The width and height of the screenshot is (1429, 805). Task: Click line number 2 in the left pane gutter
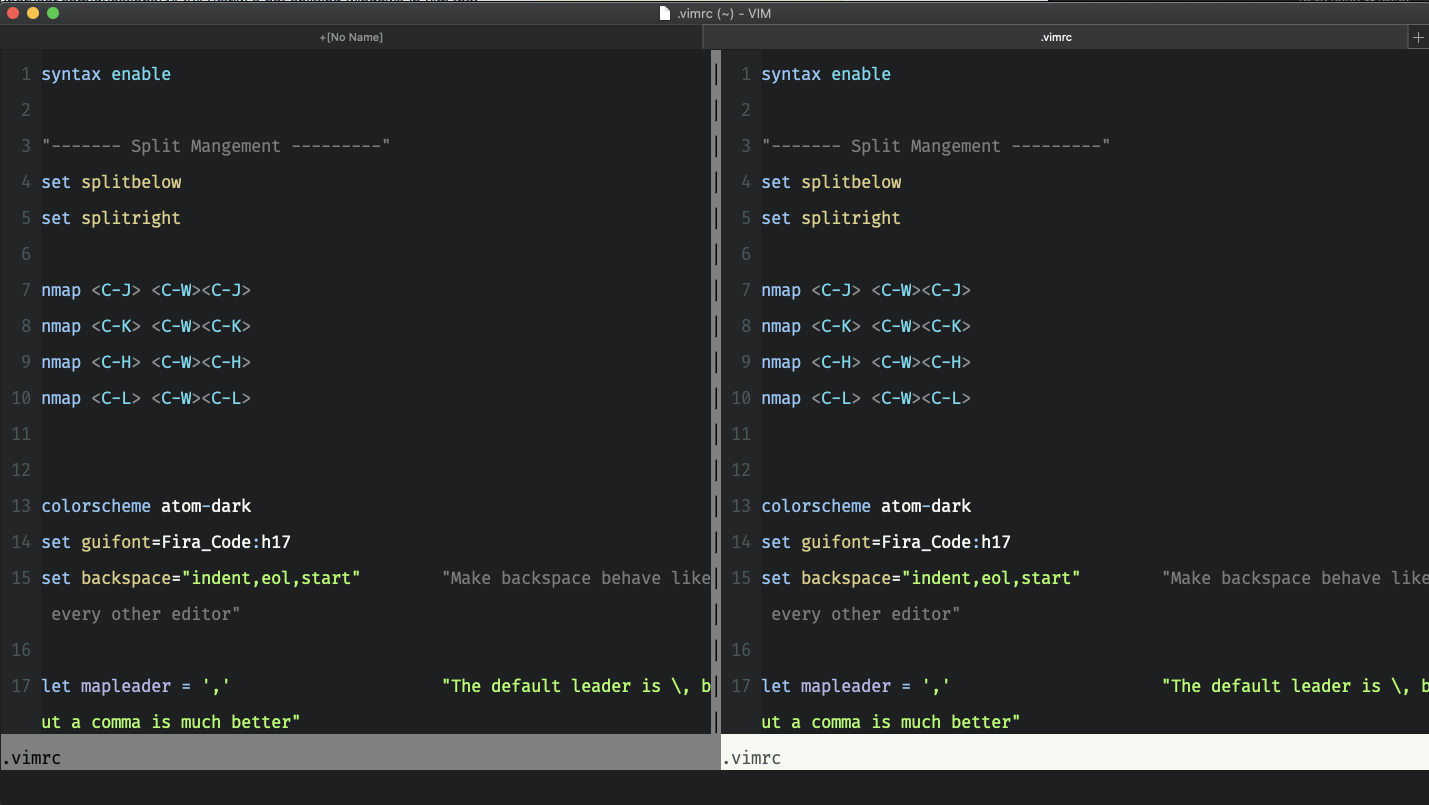[26, 110]
